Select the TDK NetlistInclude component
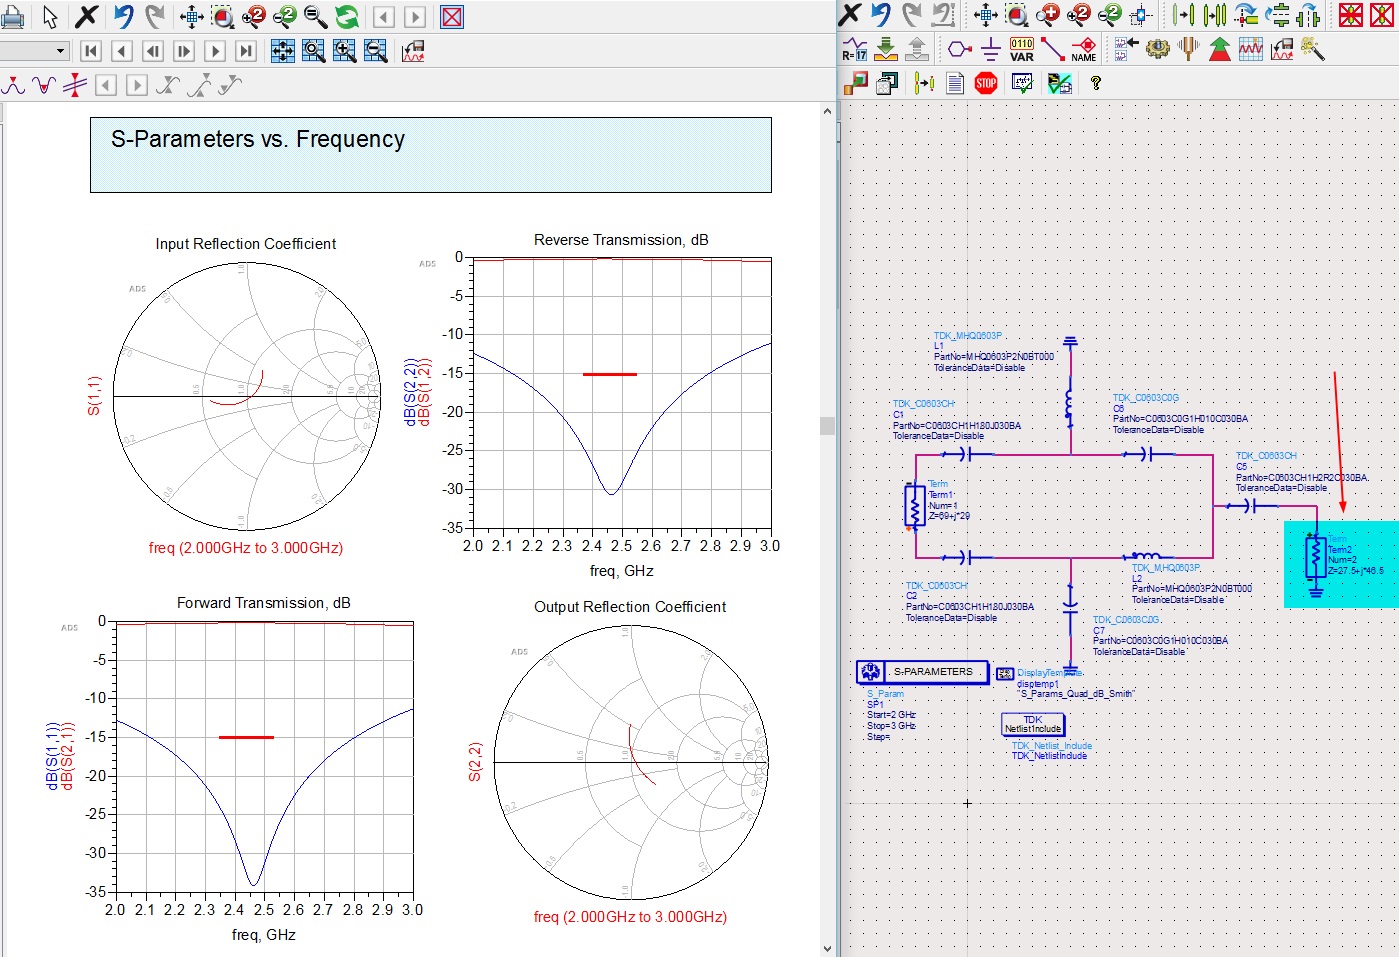1399x957 pixels. 1033,724
